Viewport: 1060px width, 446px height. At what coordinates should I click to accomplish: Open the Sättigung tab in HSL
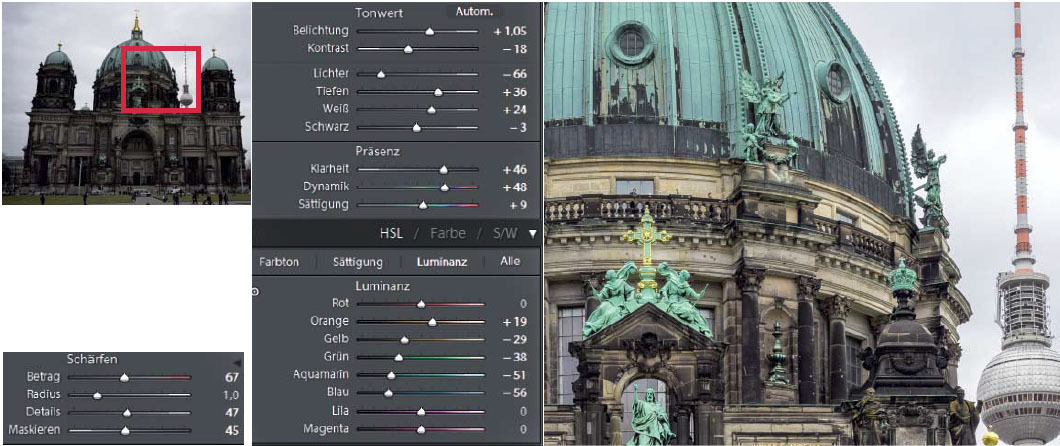(358, 262)
